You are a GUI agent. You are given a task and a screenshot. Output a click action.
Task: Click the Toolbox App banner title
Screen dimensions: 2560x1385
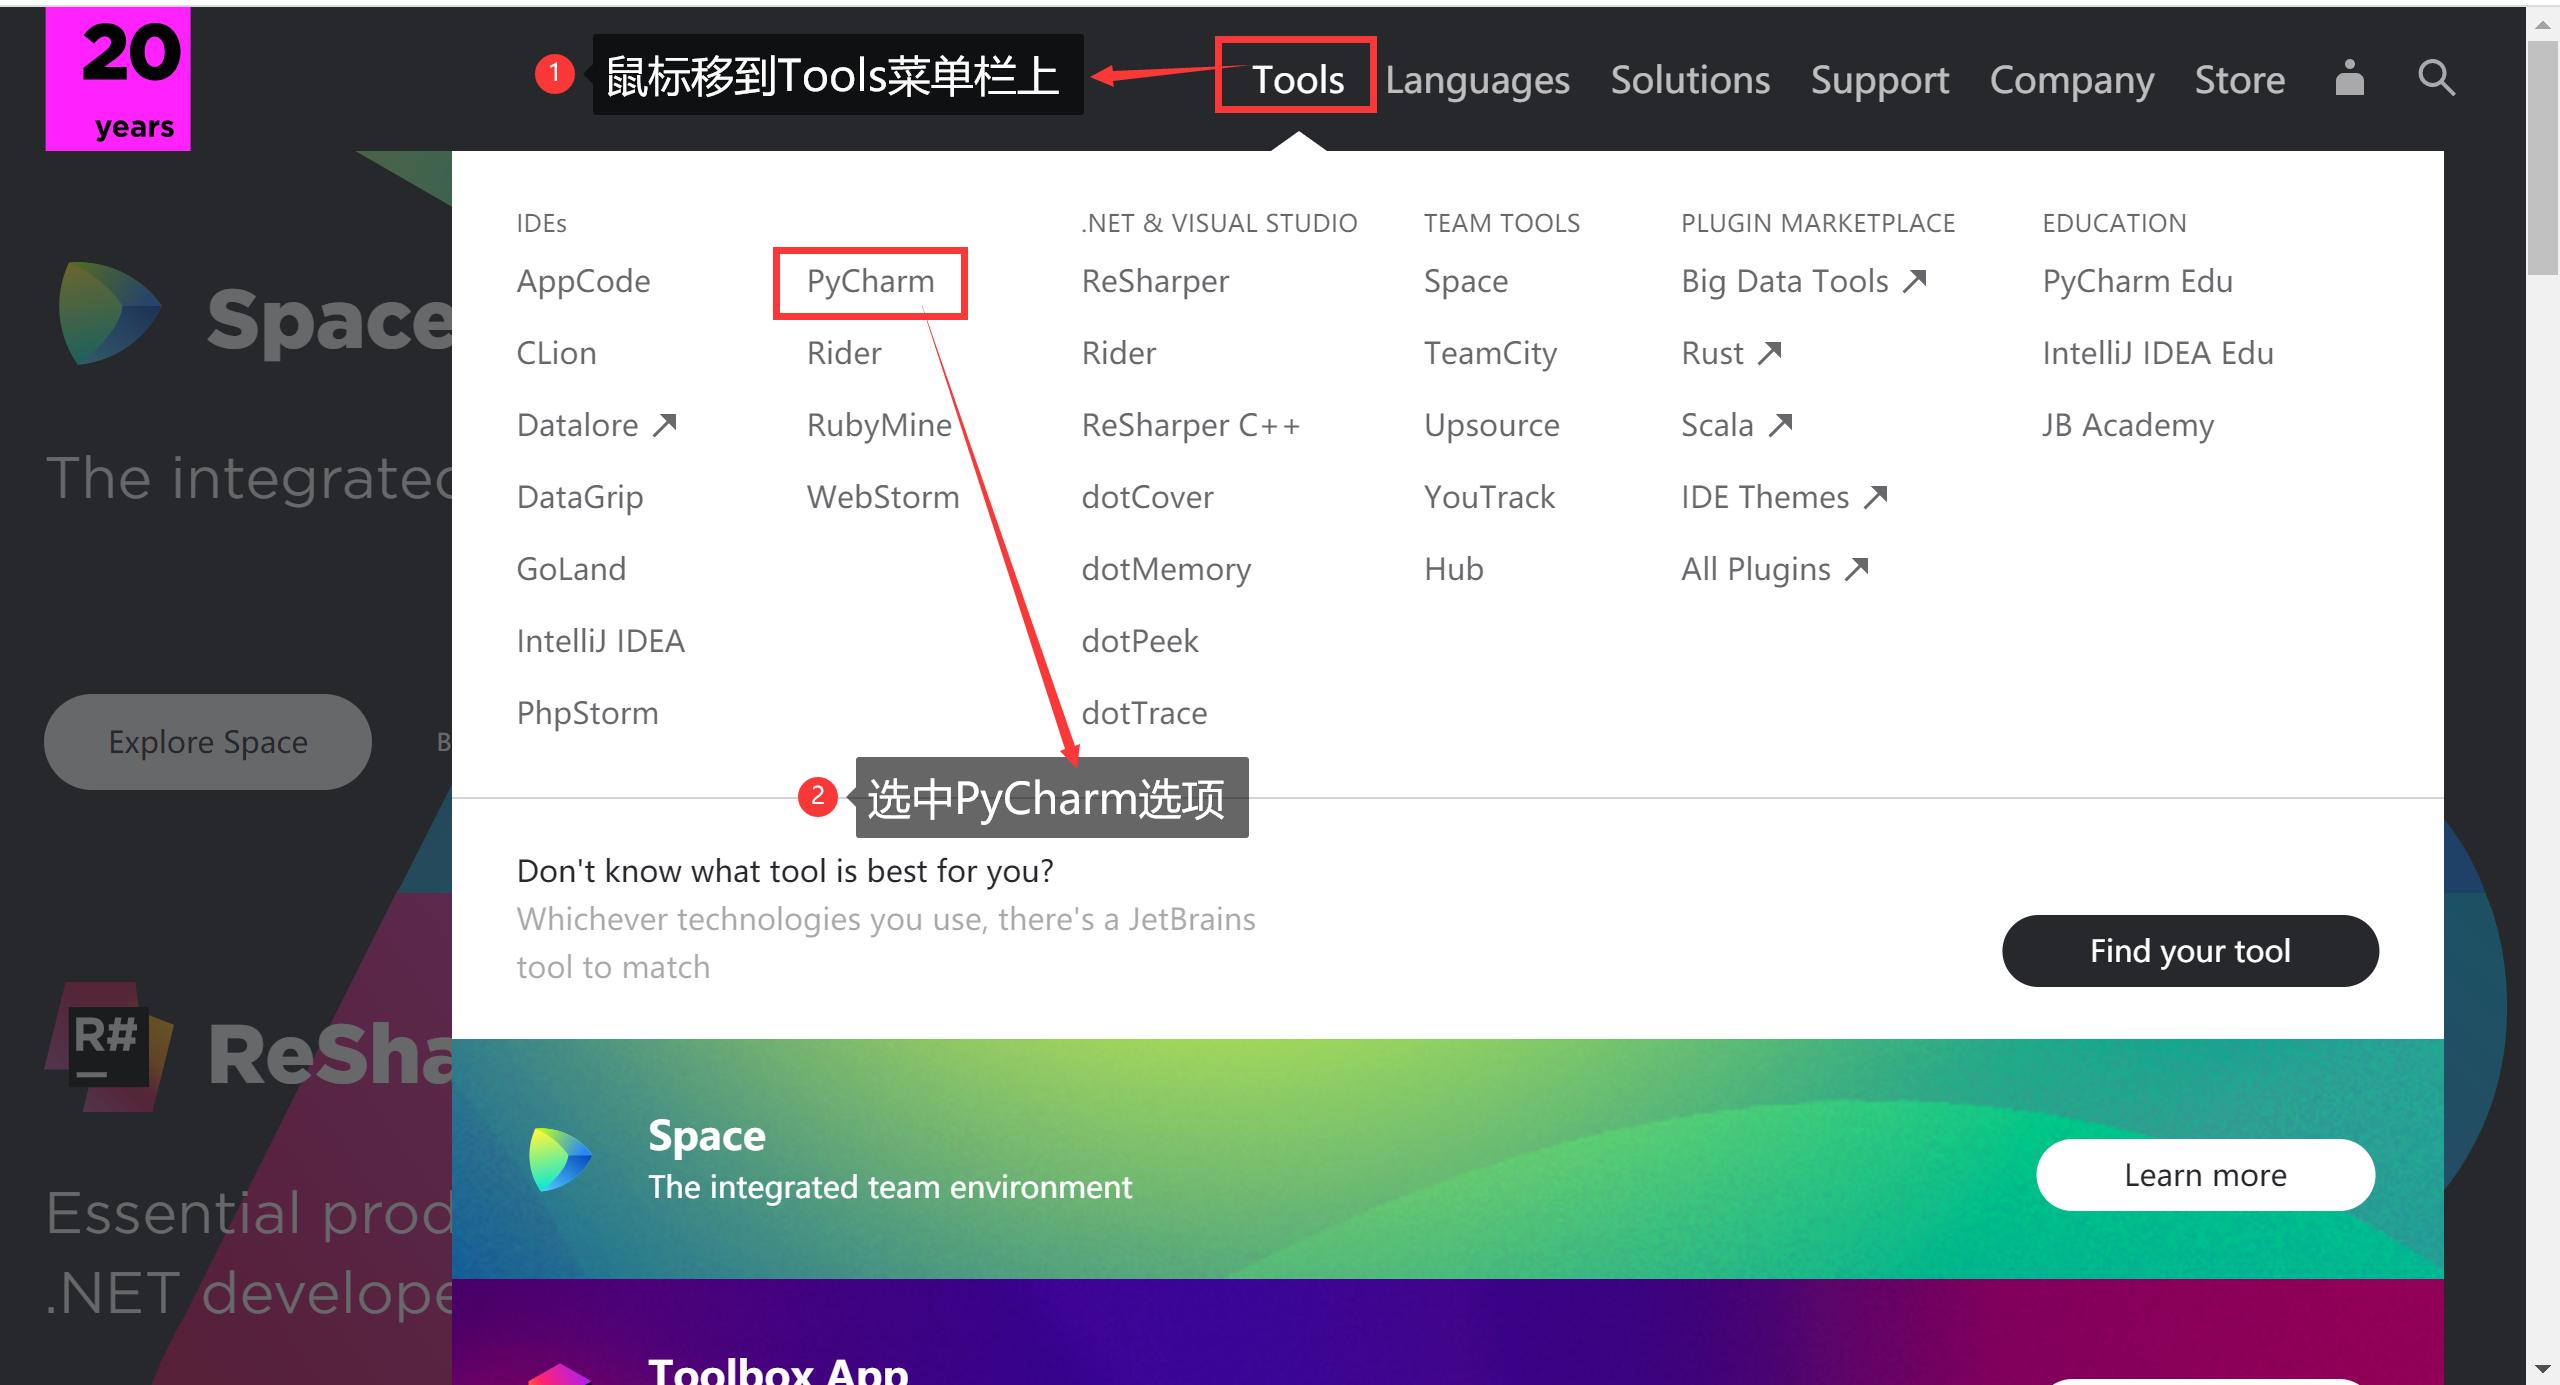tap(778, 1370)
